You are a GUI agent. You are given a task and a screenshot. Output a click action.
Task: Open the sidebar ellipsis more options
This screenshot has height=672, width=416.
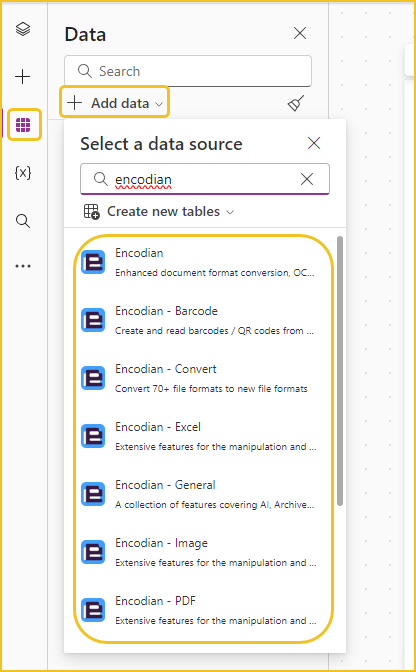pyautogui.click(x=23, y=266)
